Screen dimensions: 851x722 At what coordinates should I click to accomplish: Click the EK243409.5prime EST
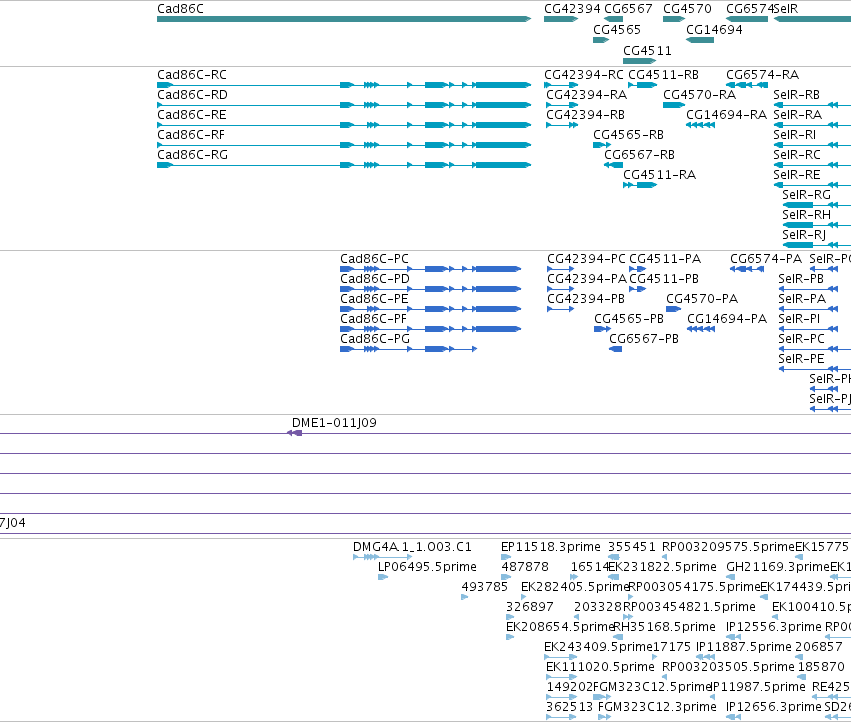560,657
